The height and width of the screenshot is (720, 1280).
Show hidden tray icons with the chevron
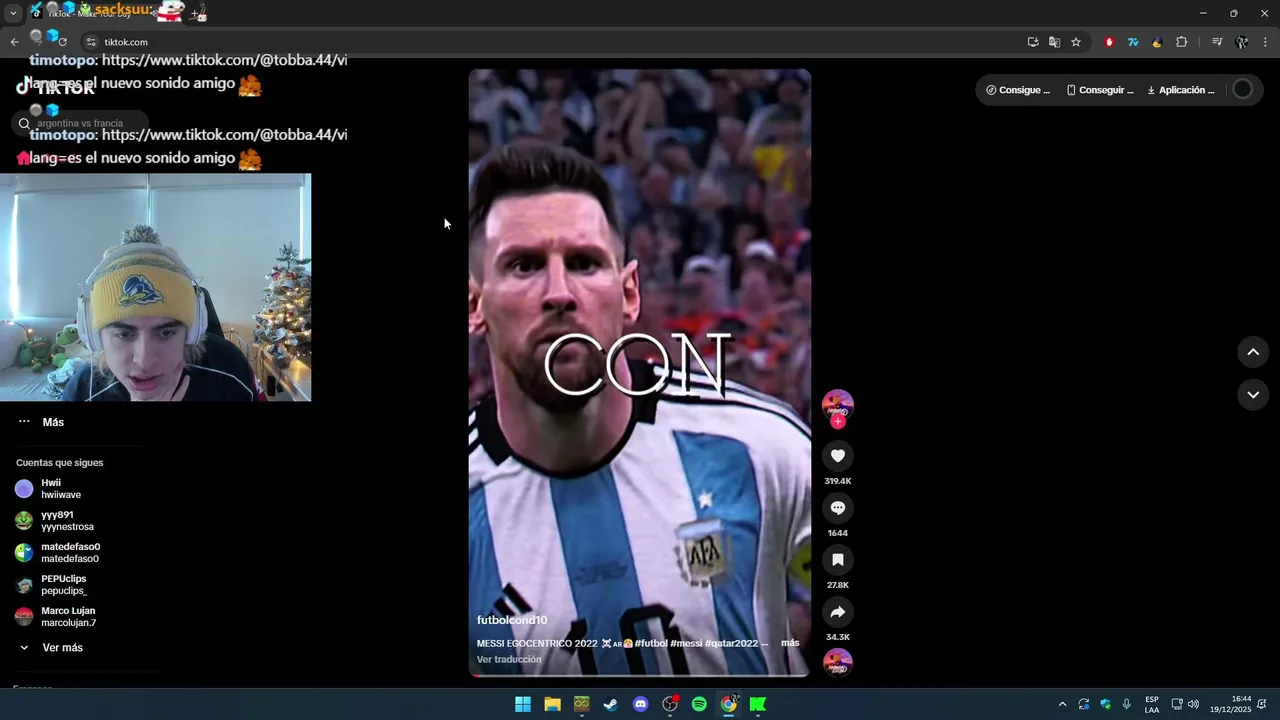pyautogui.click(x=1062, y=704)
